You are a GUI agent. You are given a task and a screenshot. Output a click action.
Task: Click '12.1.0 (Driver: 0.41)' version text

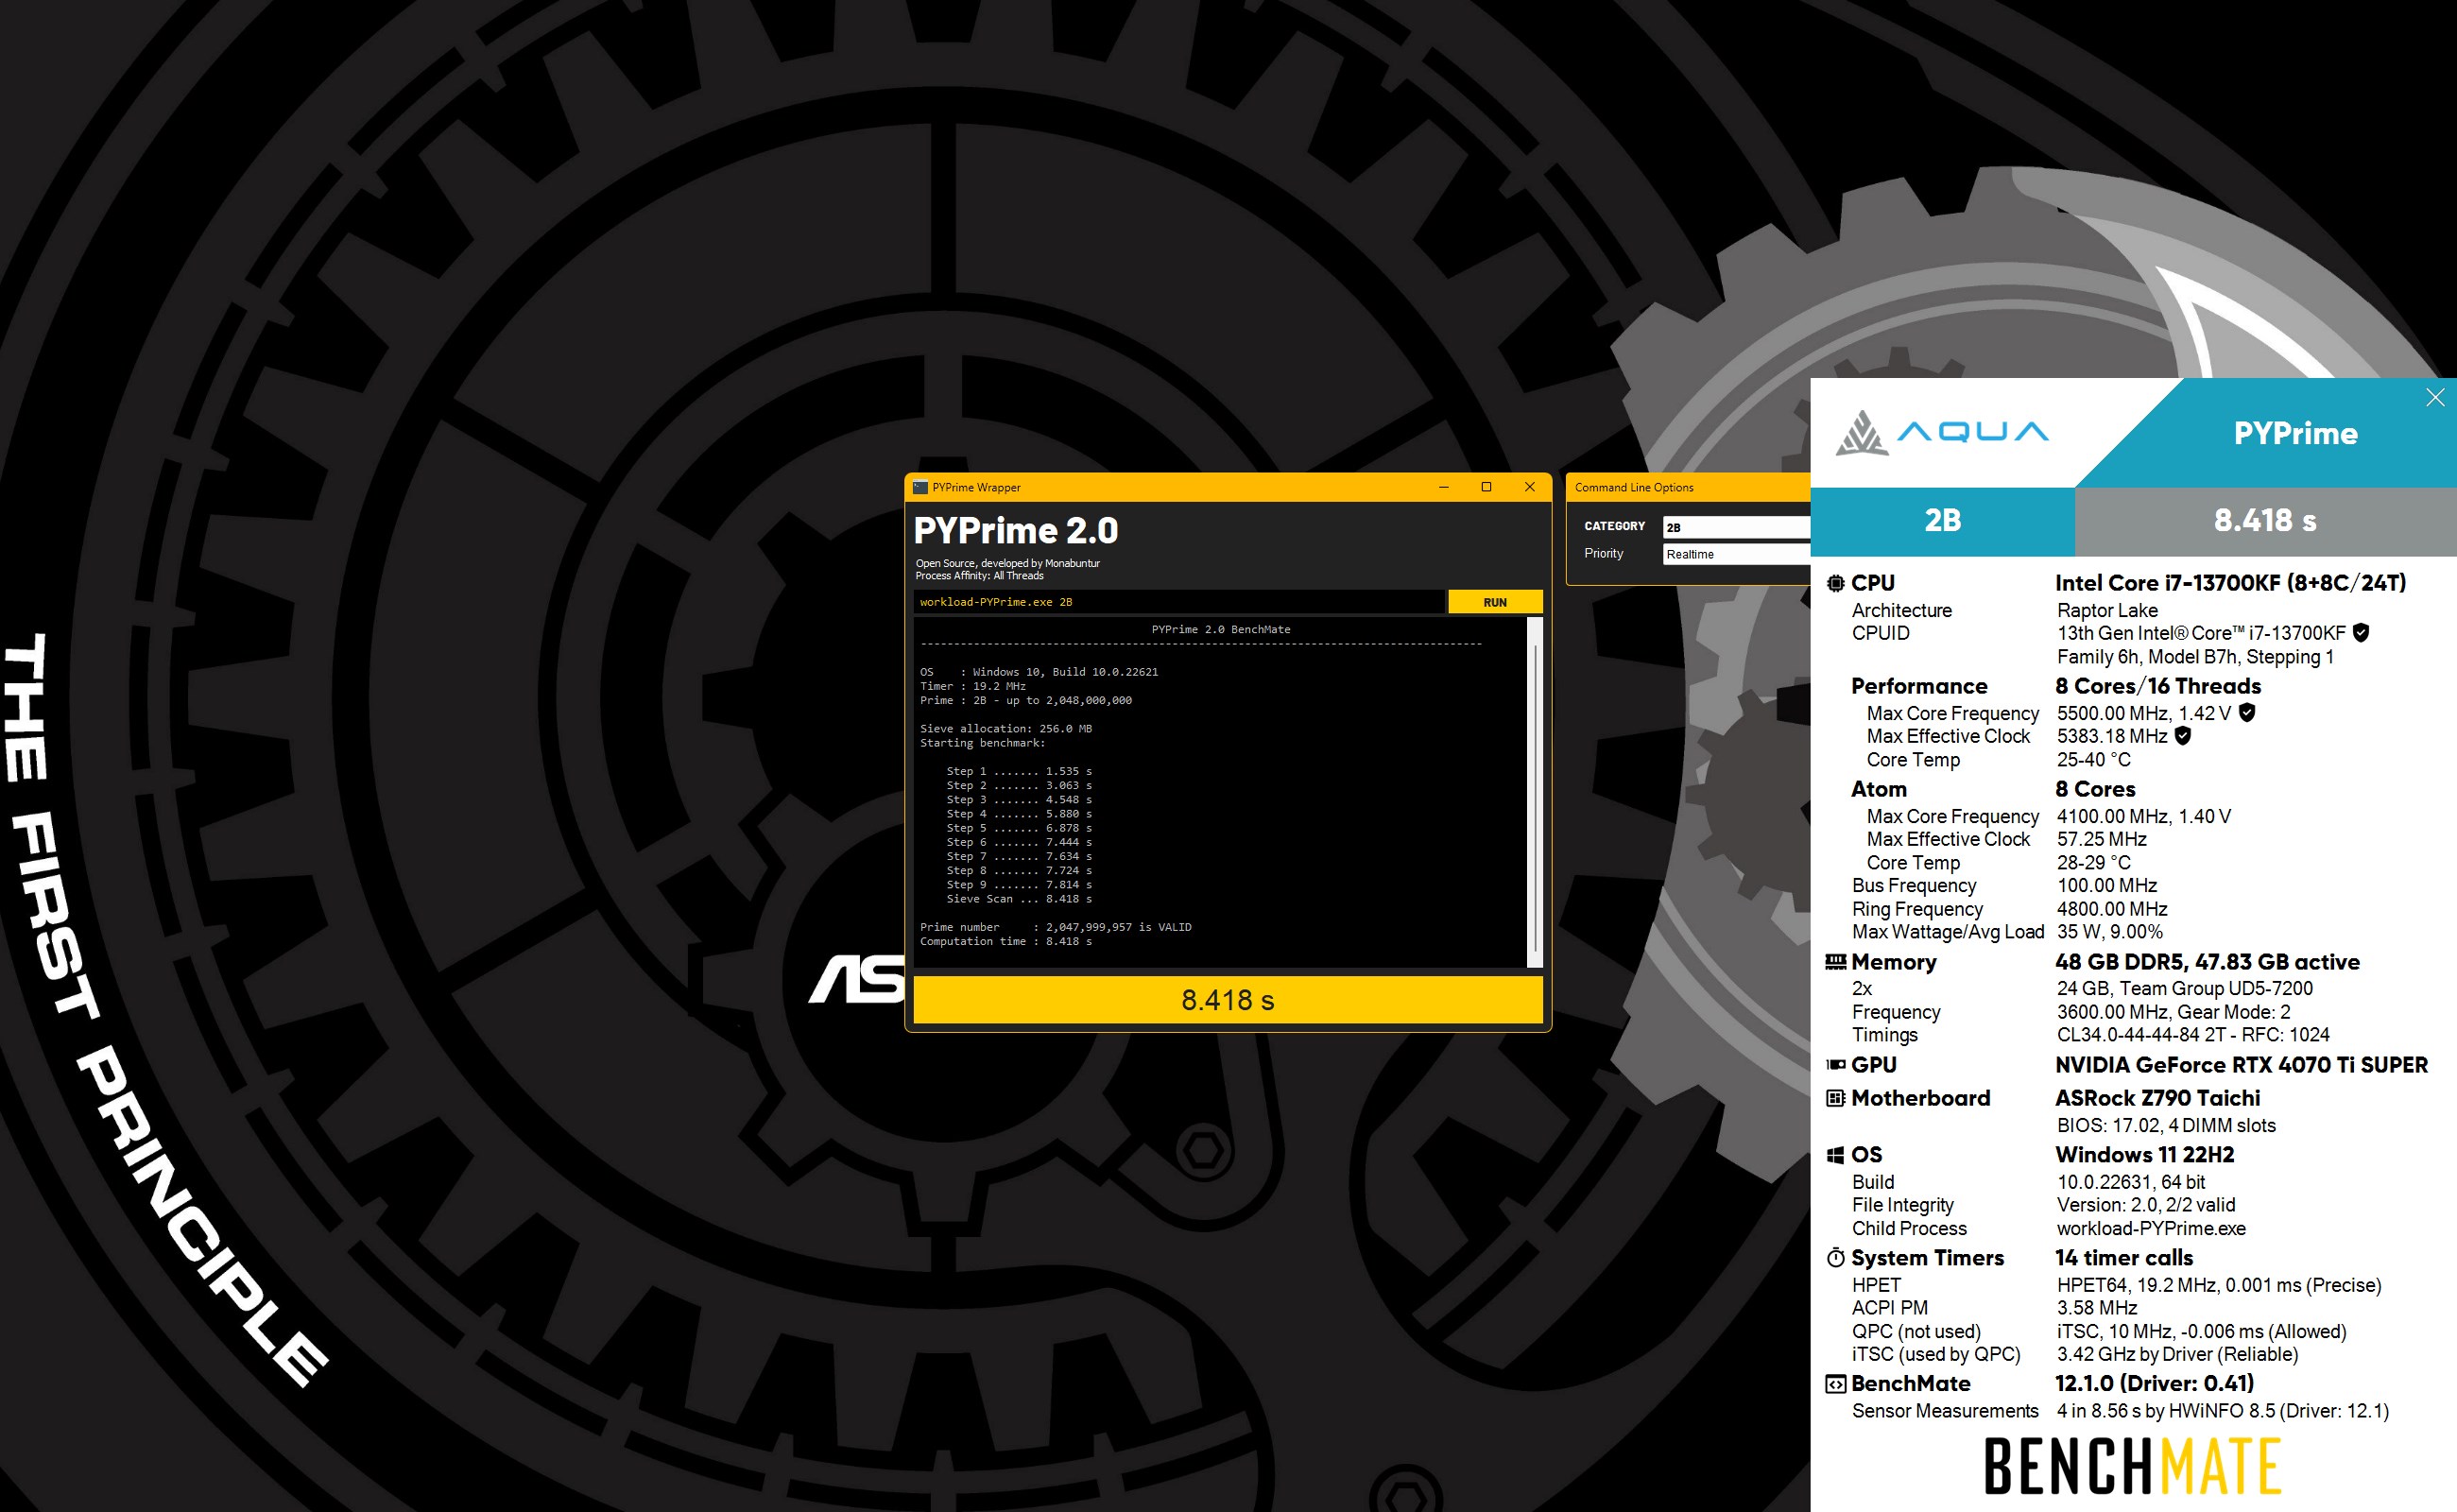pos(2154,1384)
